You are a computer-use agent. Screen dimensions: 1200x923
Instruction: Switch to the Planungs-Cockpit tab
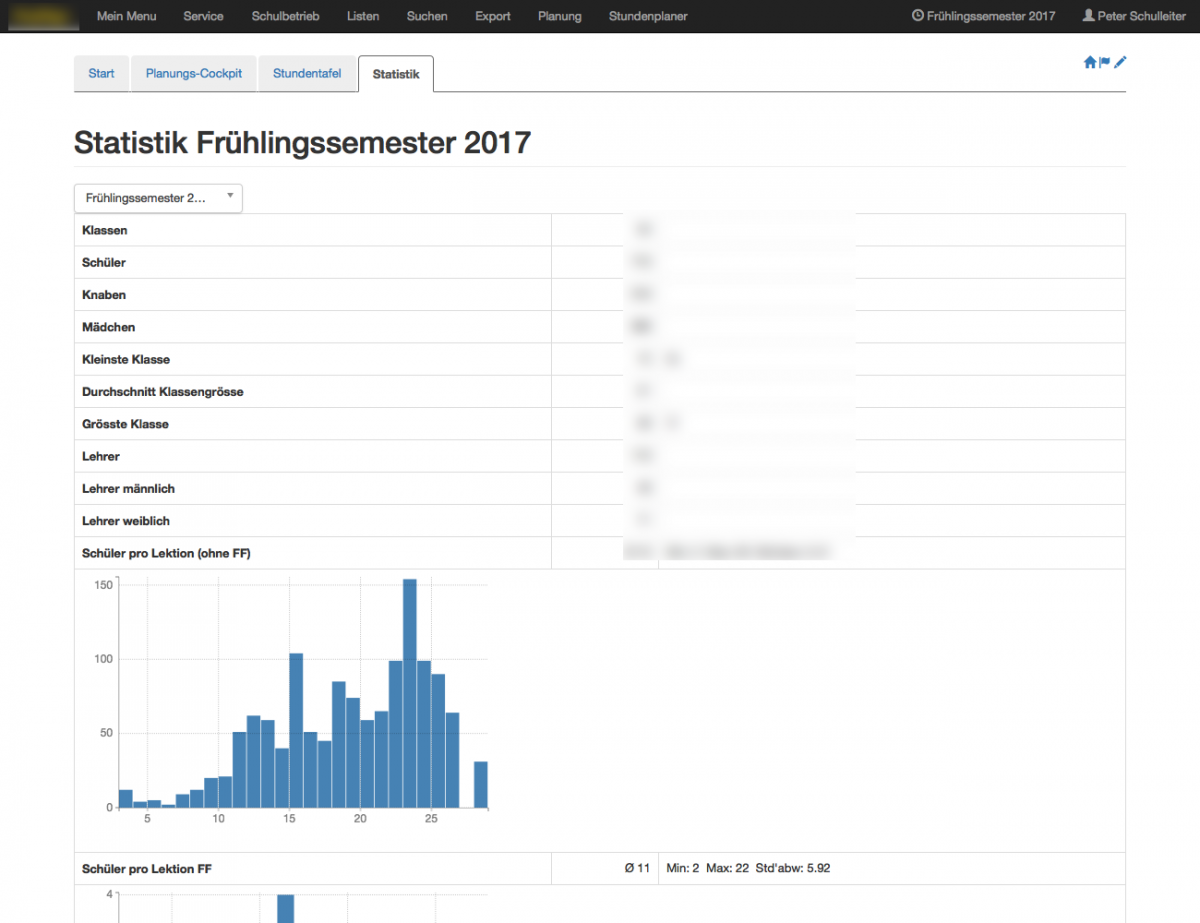coord(194,74)
